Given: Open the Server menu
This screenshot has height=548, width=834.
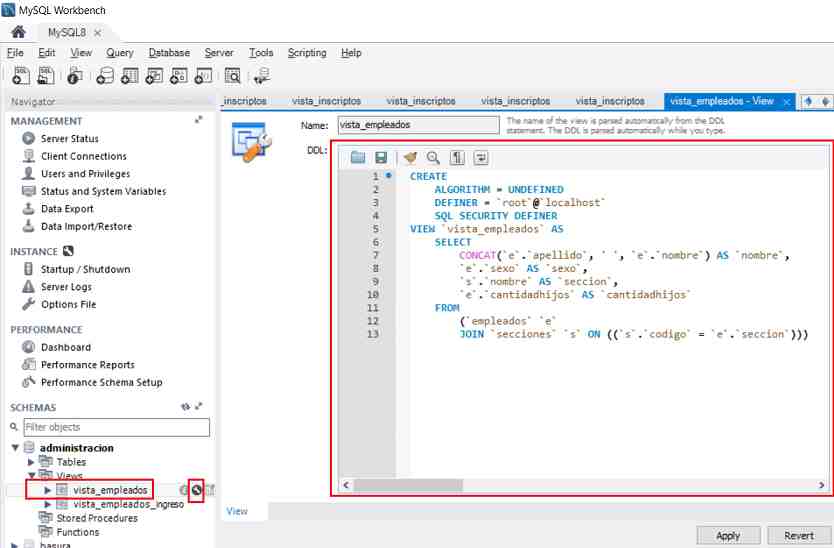Looking at the screenshot, I should click(x=219, y=53).
